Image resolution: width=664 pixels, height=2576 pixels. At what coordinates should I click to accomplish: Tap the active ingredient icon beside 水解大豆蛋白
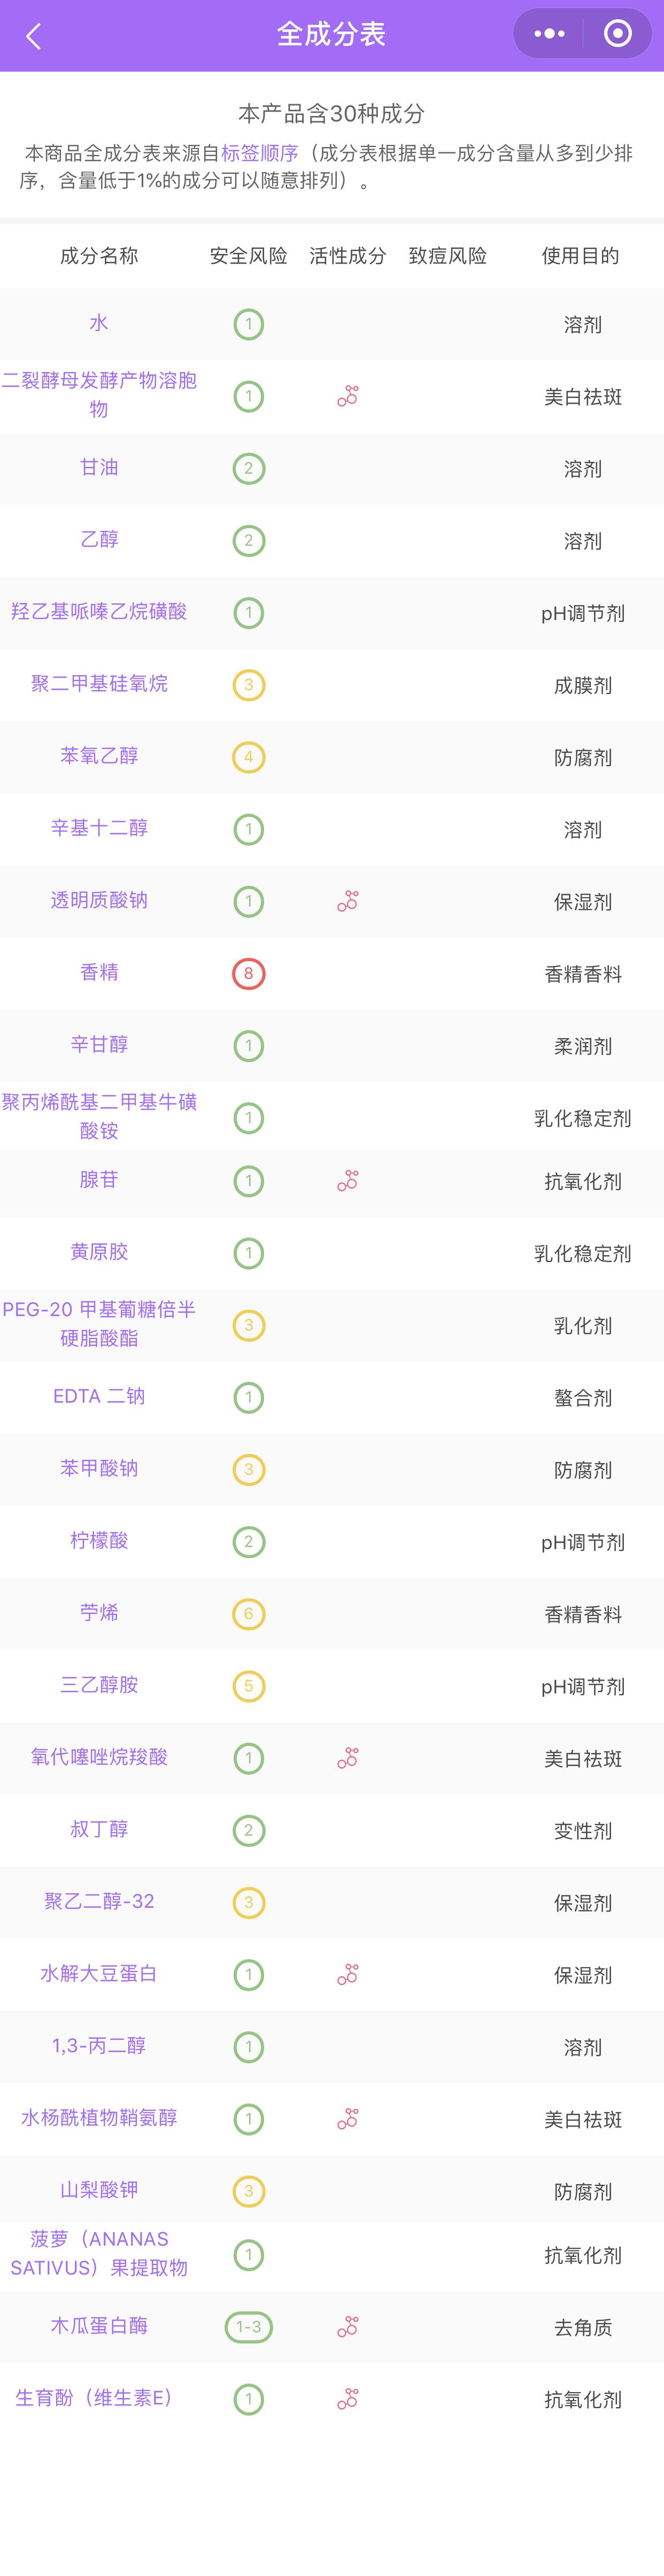(x=348, y=1973)
